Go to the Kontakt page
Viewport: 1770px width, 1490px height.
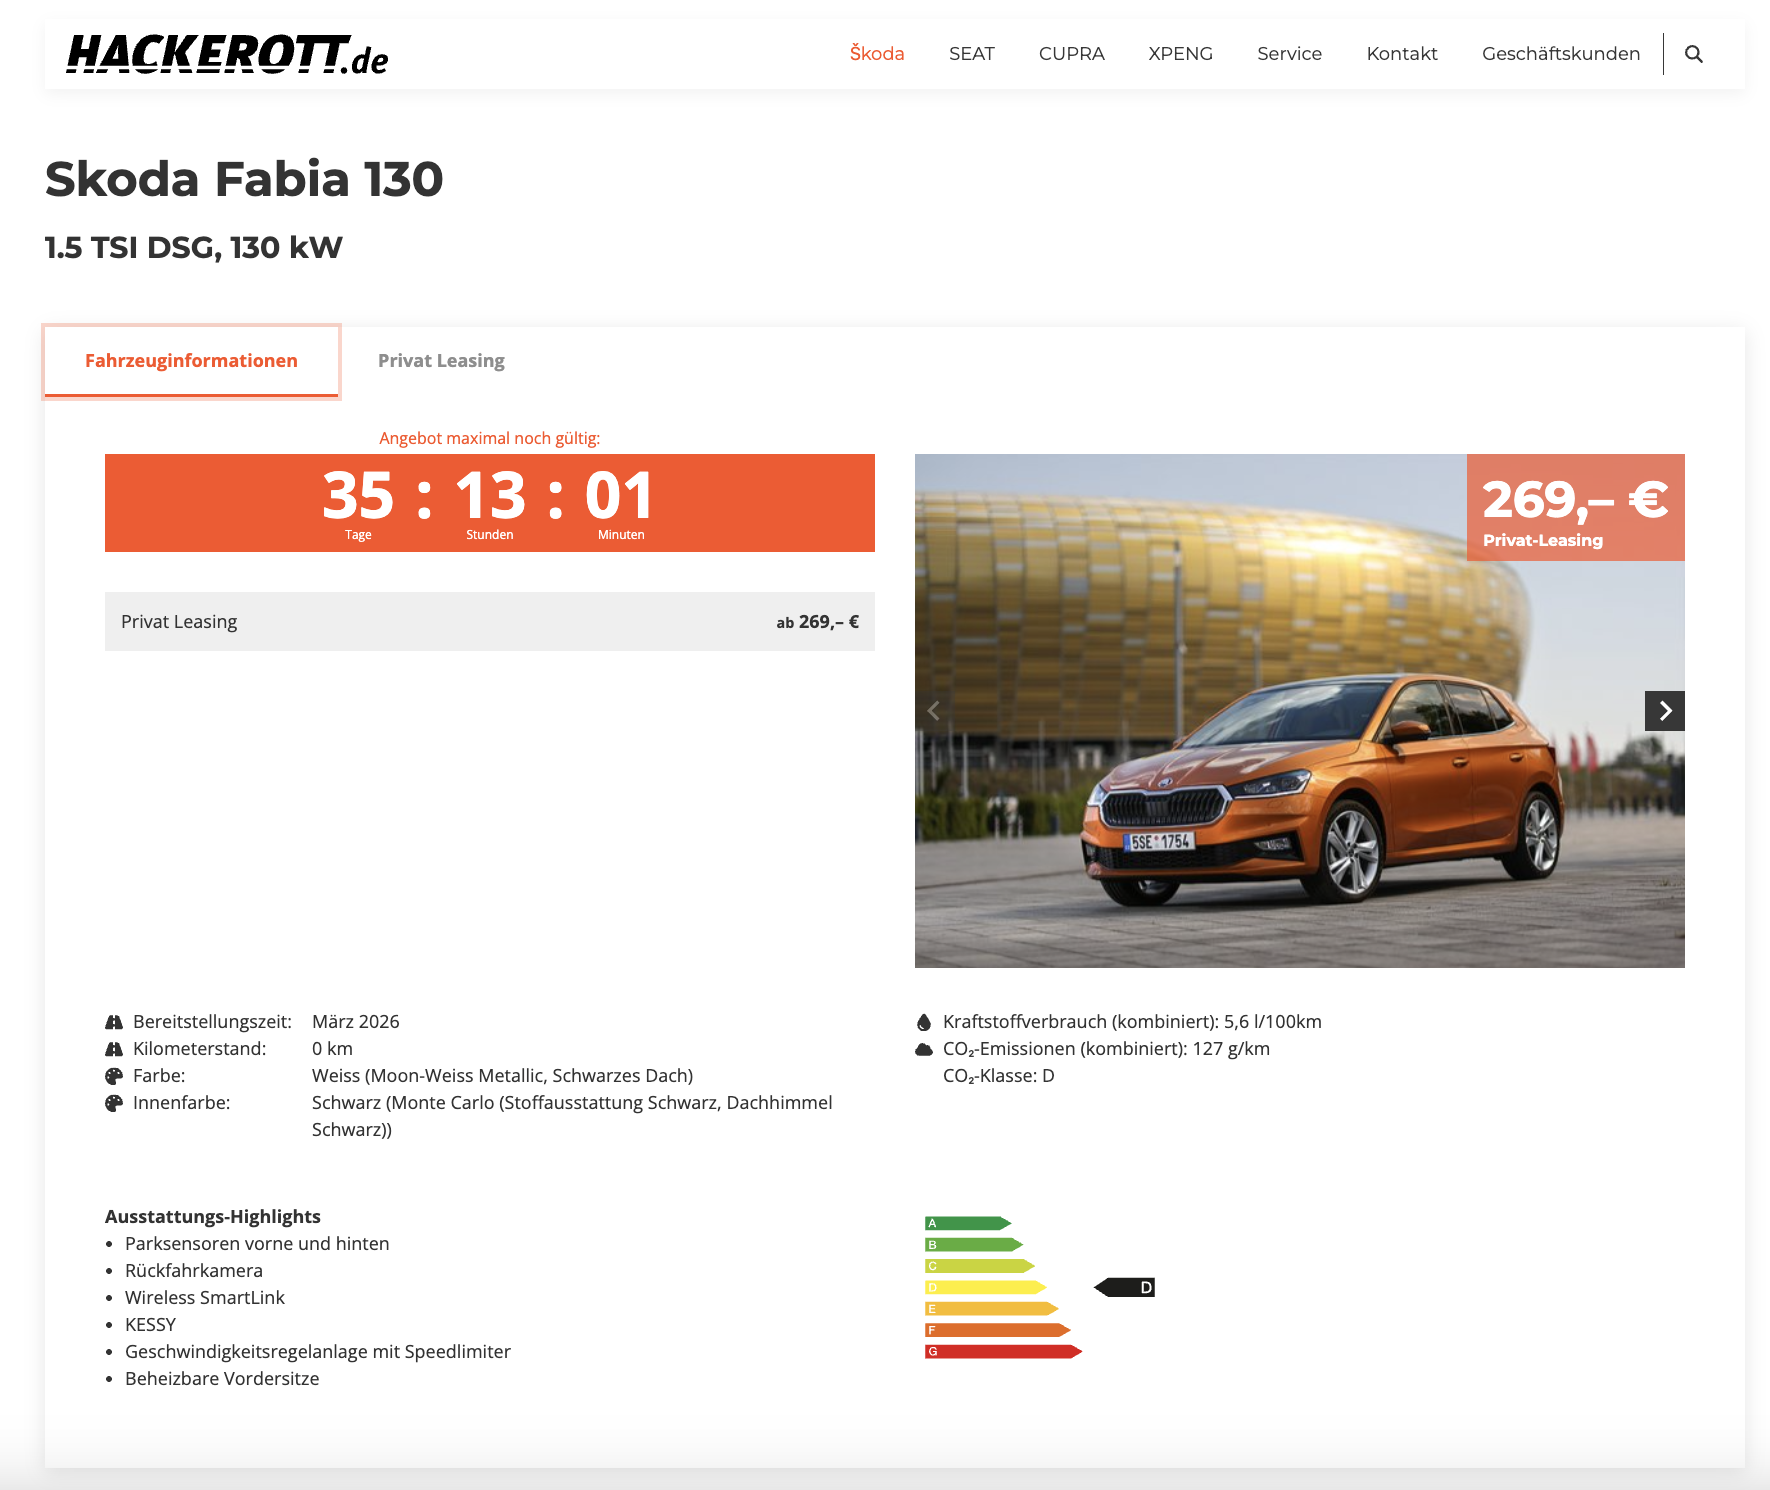click(x=1401, y=54)
